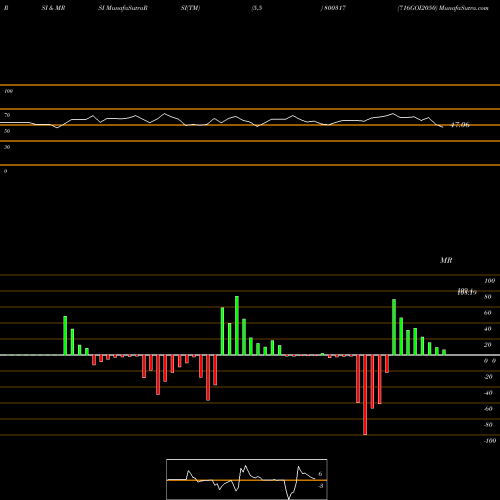Click the 'SI & MR' header text
The width and height of the screenshot is (500, 500).
pos(53,8)
